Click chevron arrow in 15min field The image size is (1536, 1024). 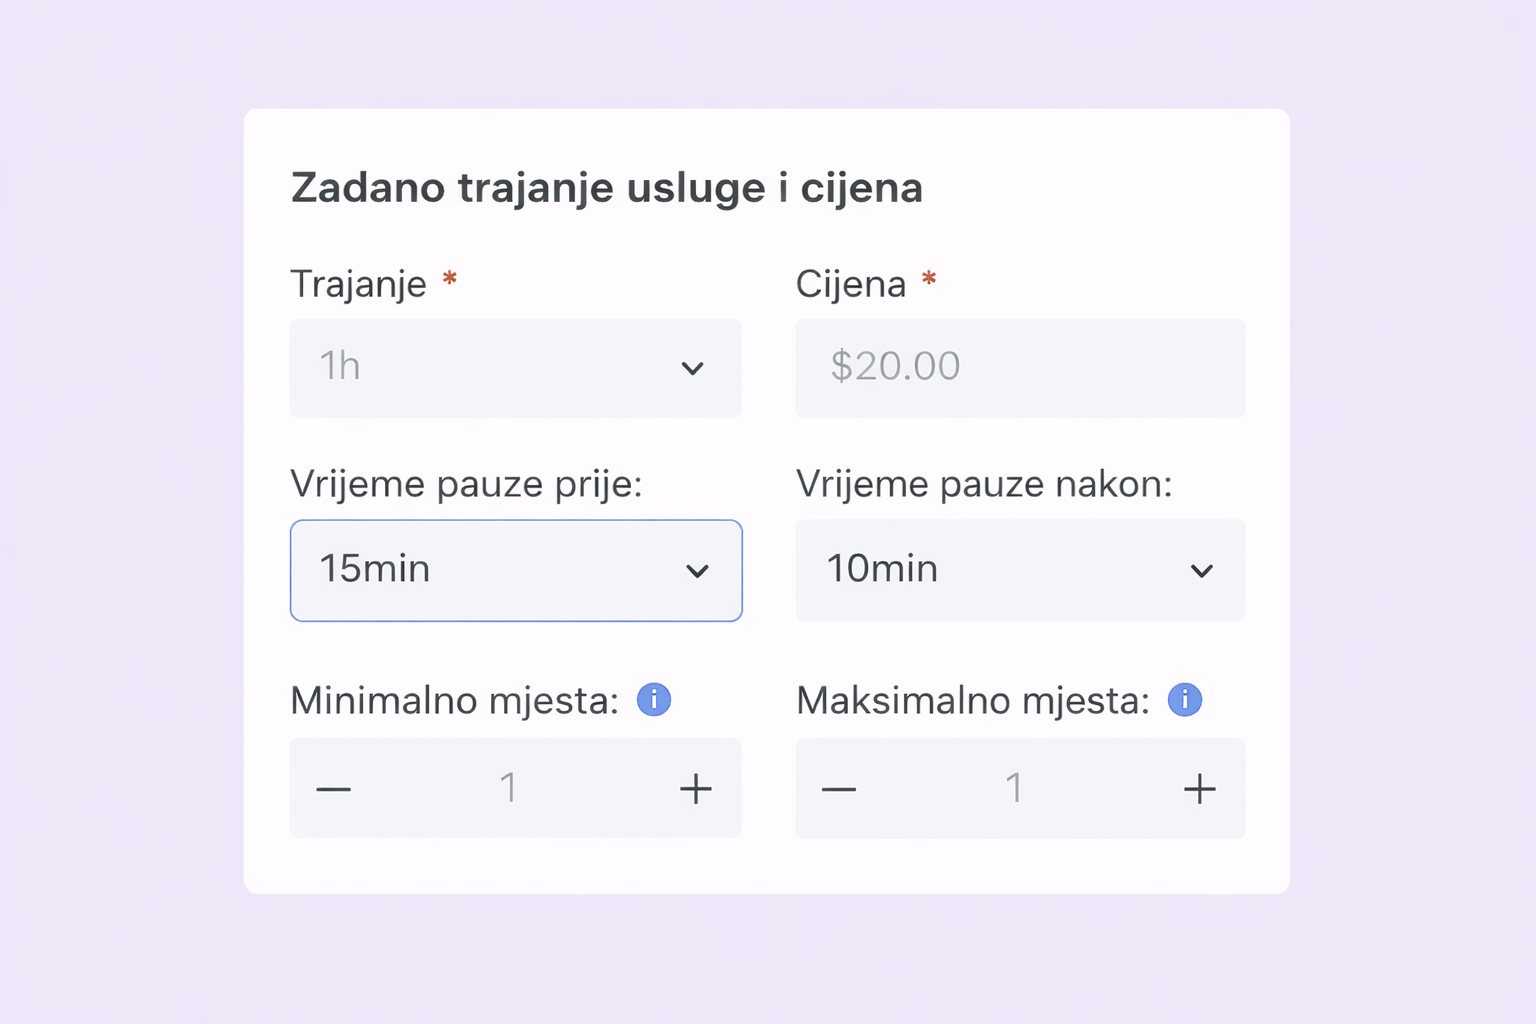tap(697, 571)
